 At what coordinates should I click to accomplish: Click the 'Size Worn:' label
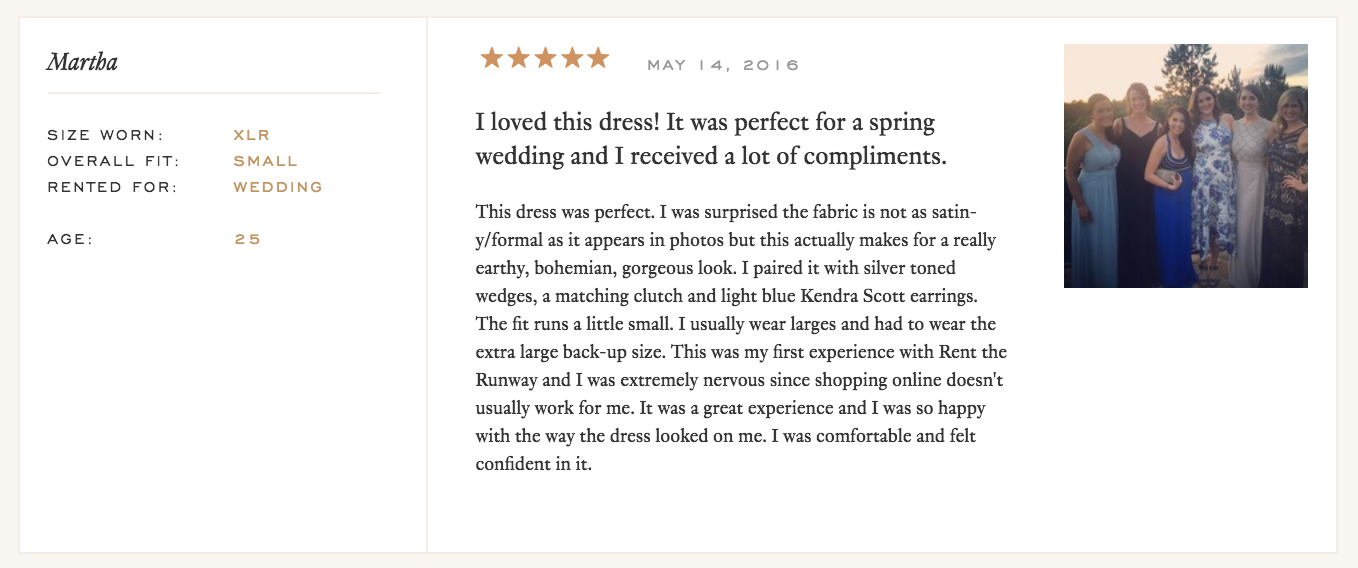click(105, 135)
